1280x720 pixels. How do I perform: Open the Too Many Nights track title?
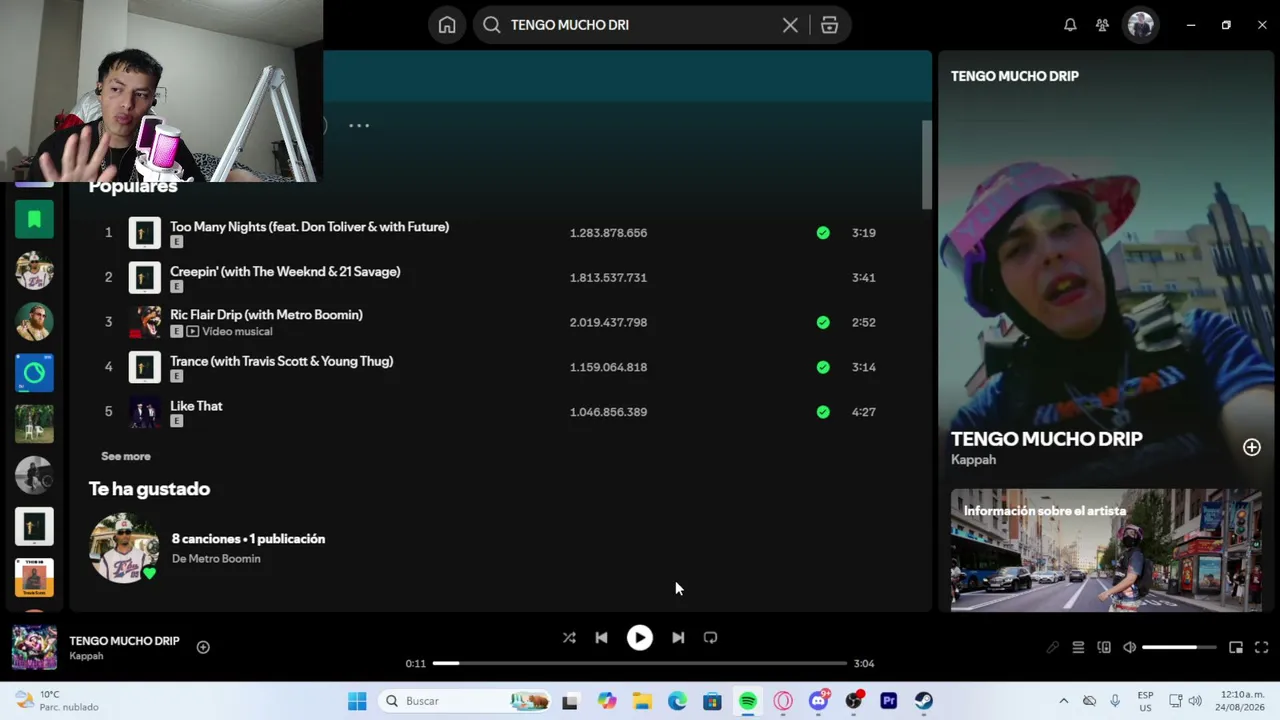310,227
